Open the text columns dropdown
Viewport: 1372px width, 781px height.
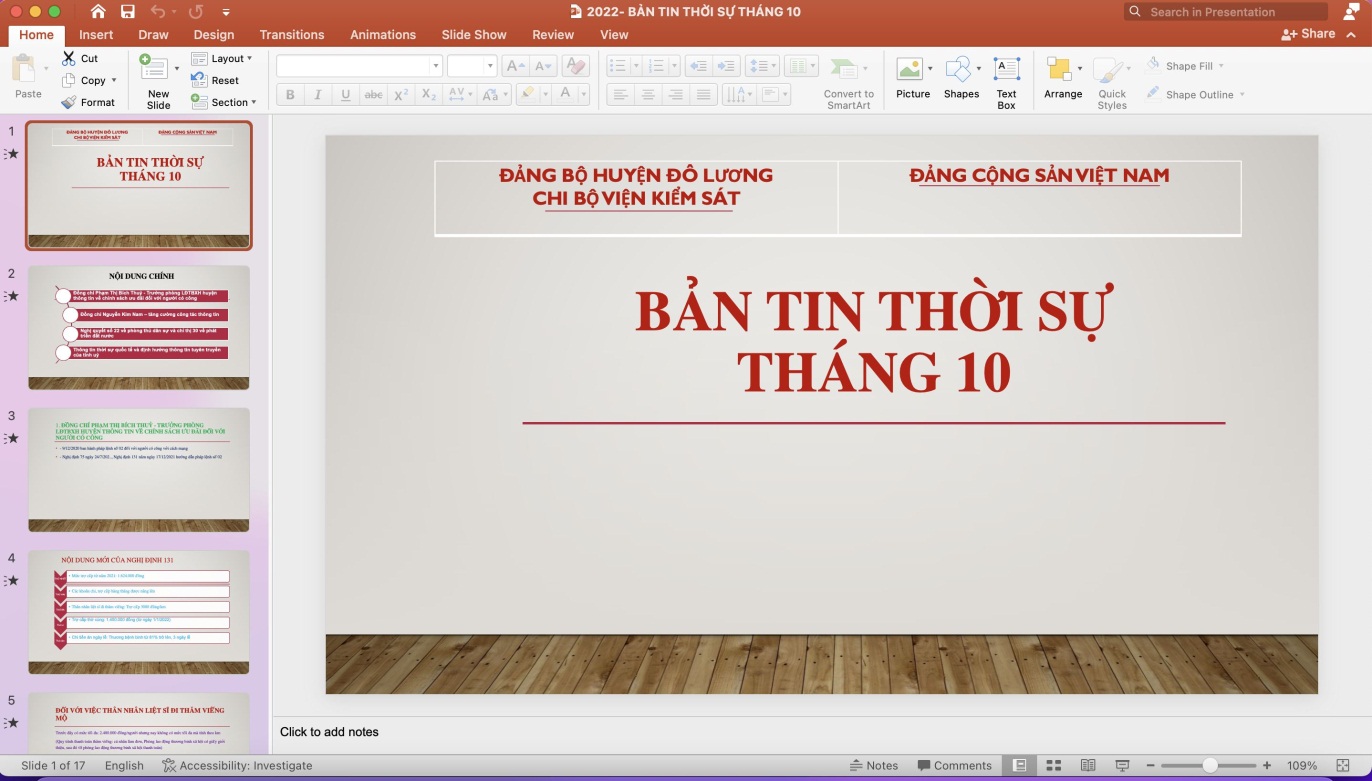[801, 66]
